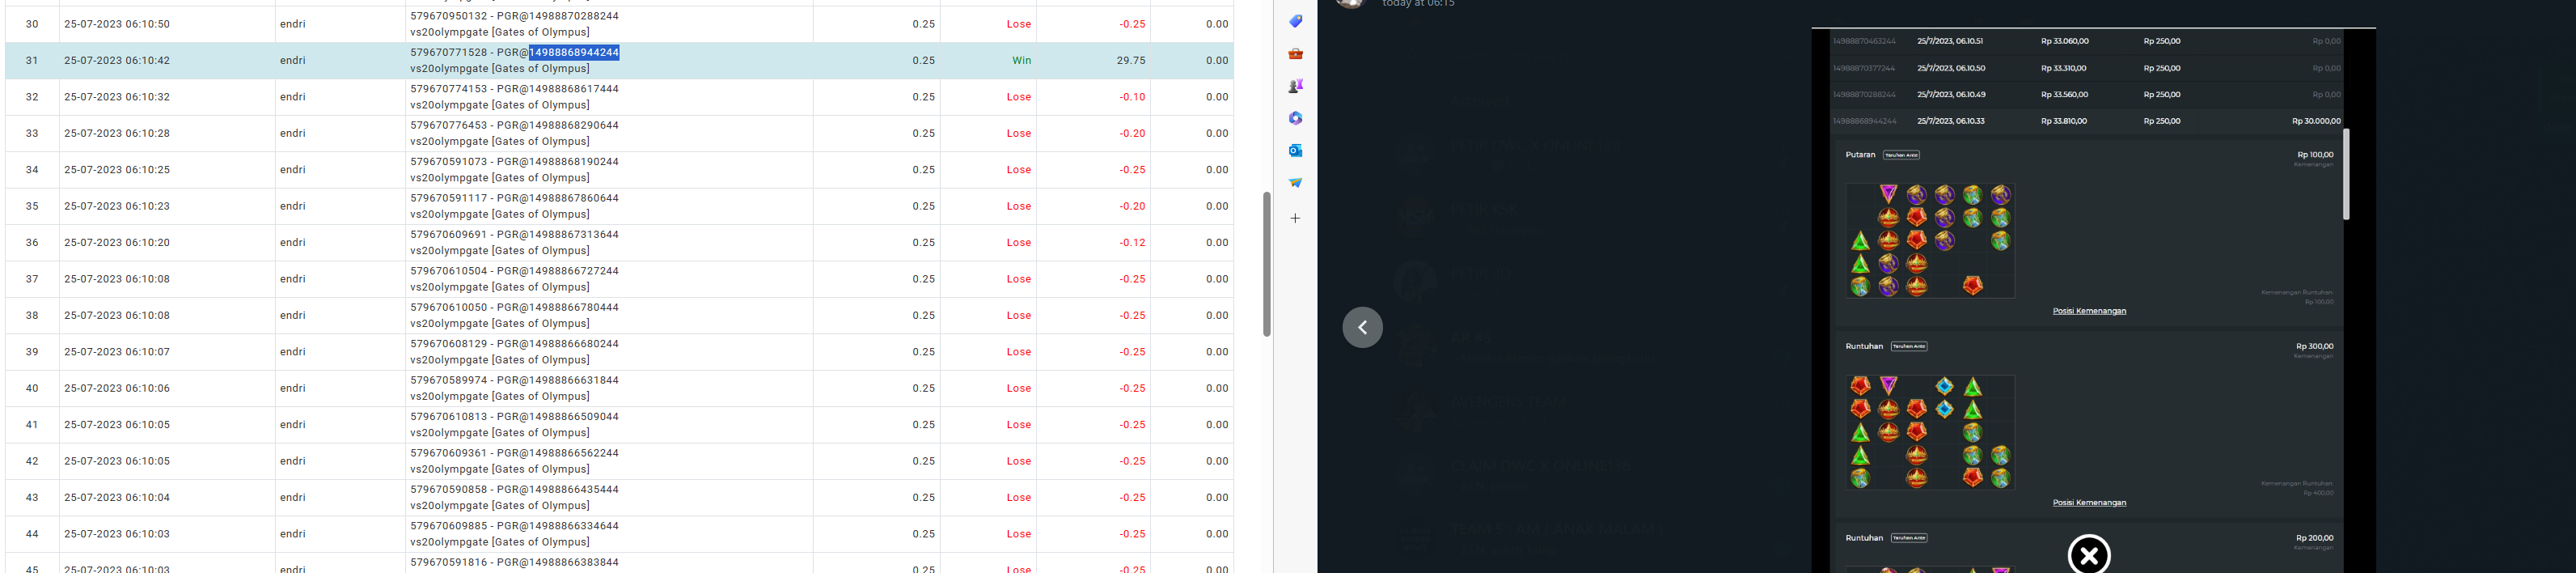
Task: Click the Rp 100,00 Kemenangan amount
Action: pos(2315,155)
